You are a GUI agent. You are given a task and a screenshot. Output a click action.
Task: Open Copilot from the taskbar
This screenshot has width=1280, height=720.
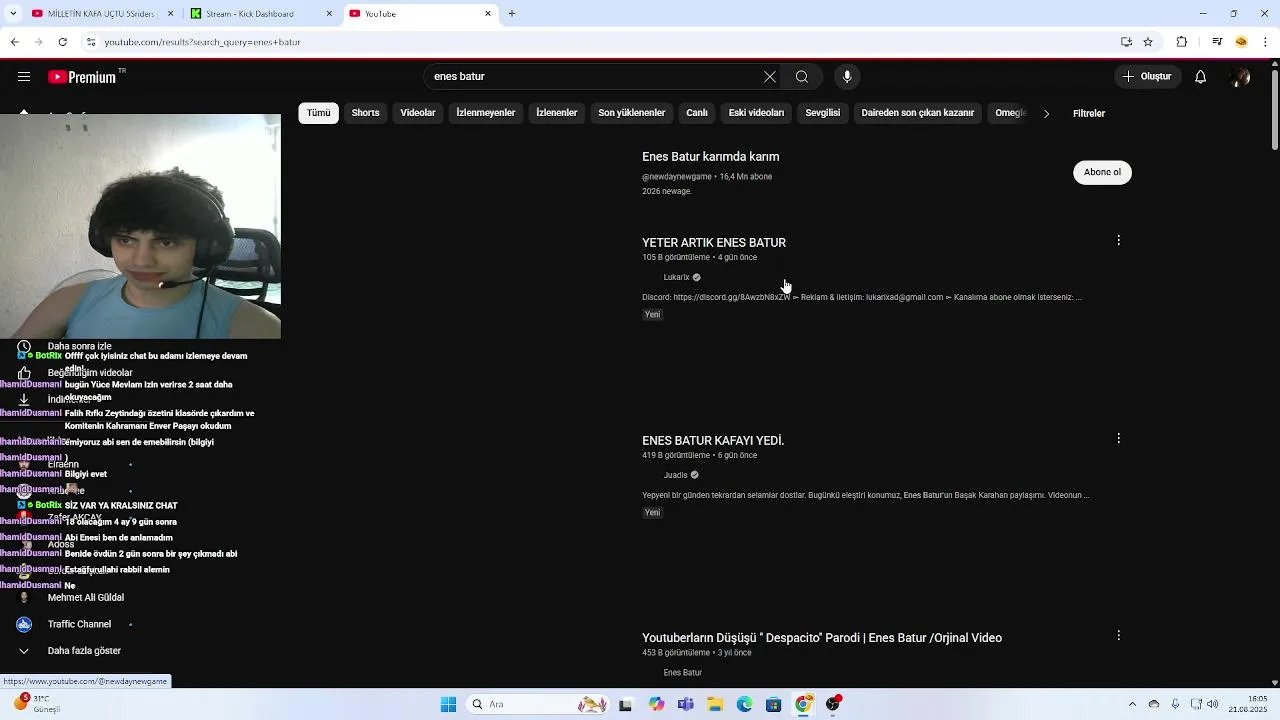tap(656, 705)
